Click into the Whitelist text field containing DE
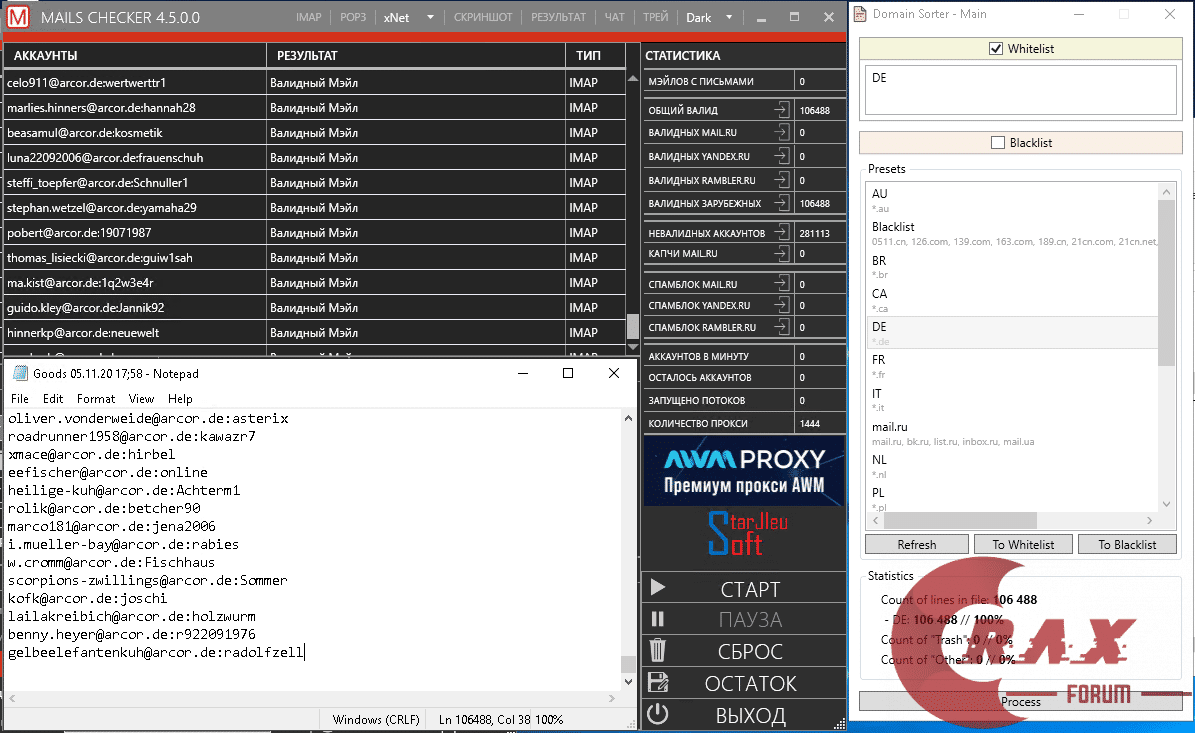Screen dimensions: 1195x733 pyautogui.click(x=1020, y=90)
